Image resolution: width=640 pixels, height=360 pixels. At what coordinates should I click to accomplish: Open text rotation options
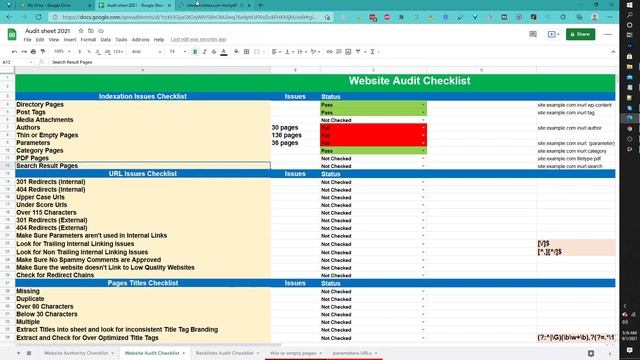315,52
